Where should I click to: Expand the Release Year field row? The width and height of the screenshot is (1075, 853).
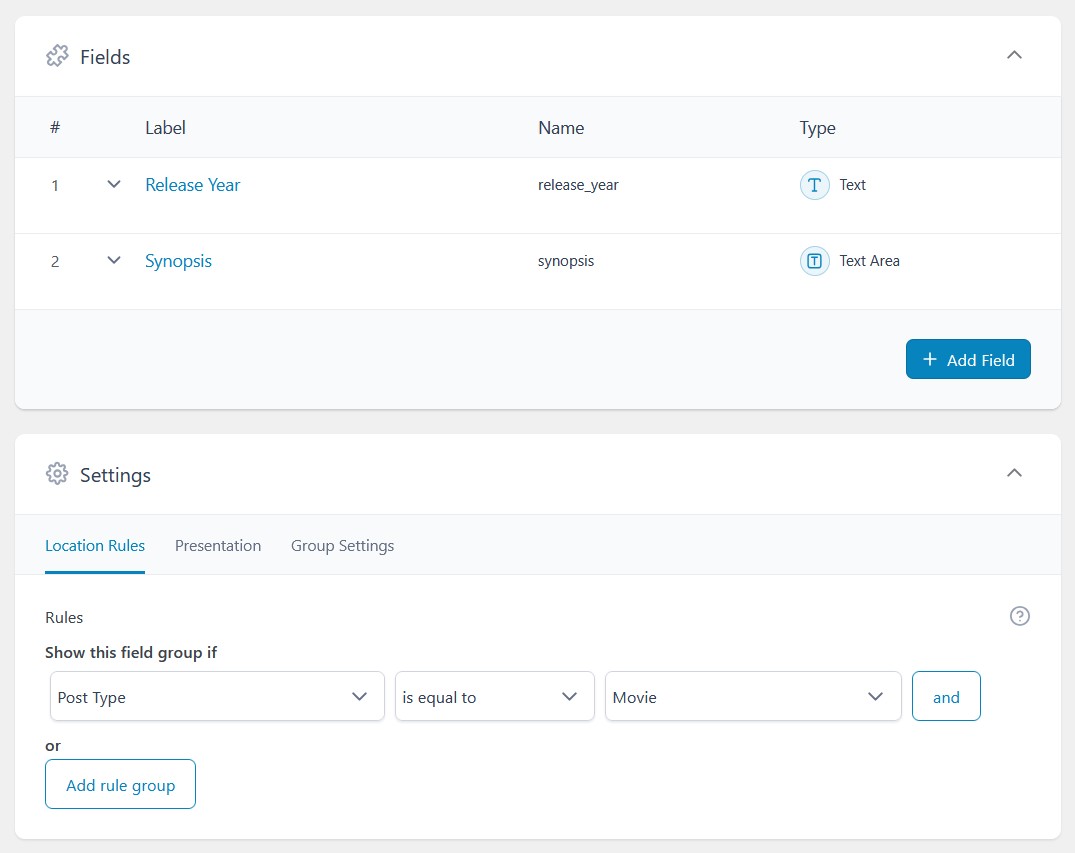pos(113,184)
